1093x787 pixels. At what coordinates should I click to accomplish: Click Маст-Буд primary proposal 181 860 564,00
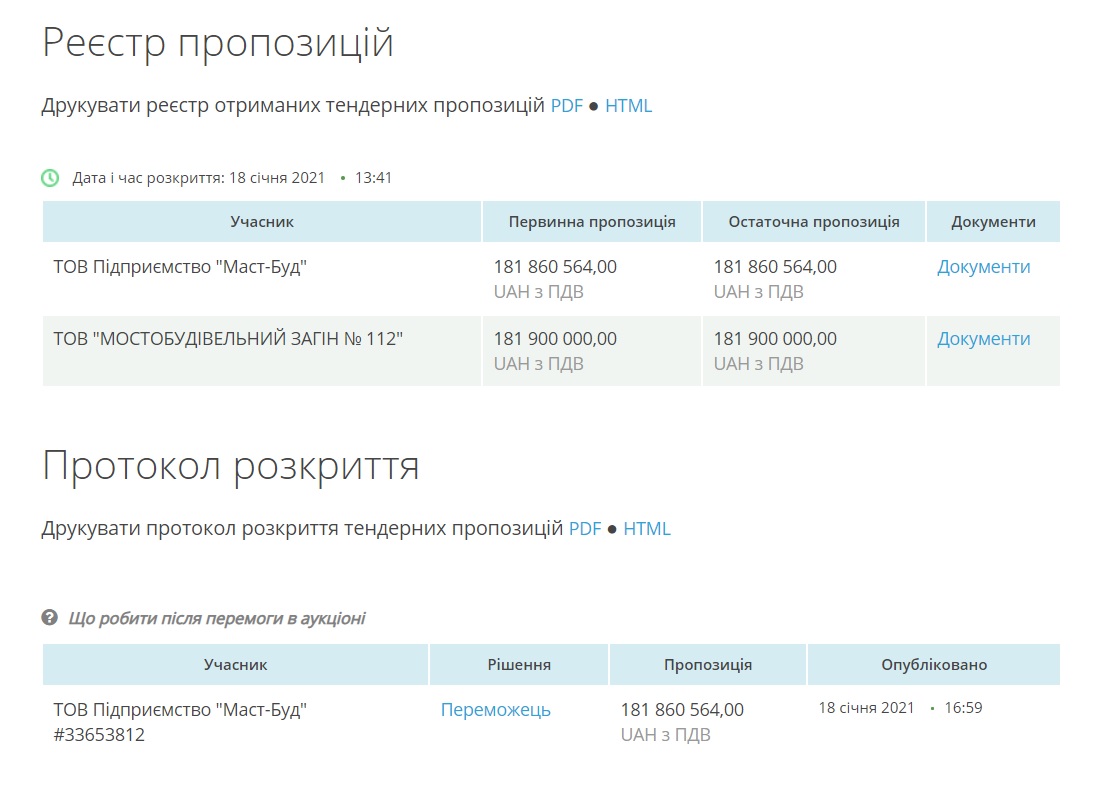556,267
